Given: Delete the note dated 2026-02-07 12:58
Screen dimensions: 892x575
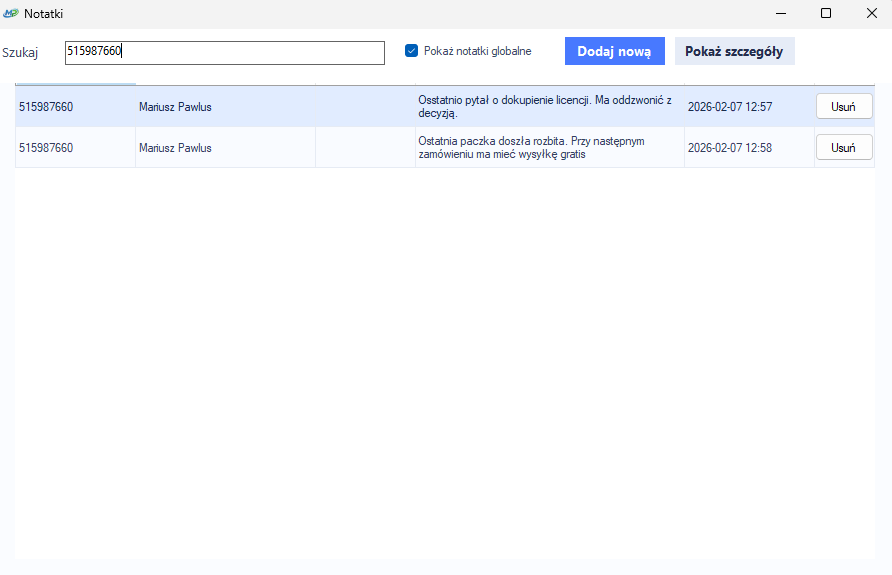Looking at the screenshot, I should click(844, 148).
